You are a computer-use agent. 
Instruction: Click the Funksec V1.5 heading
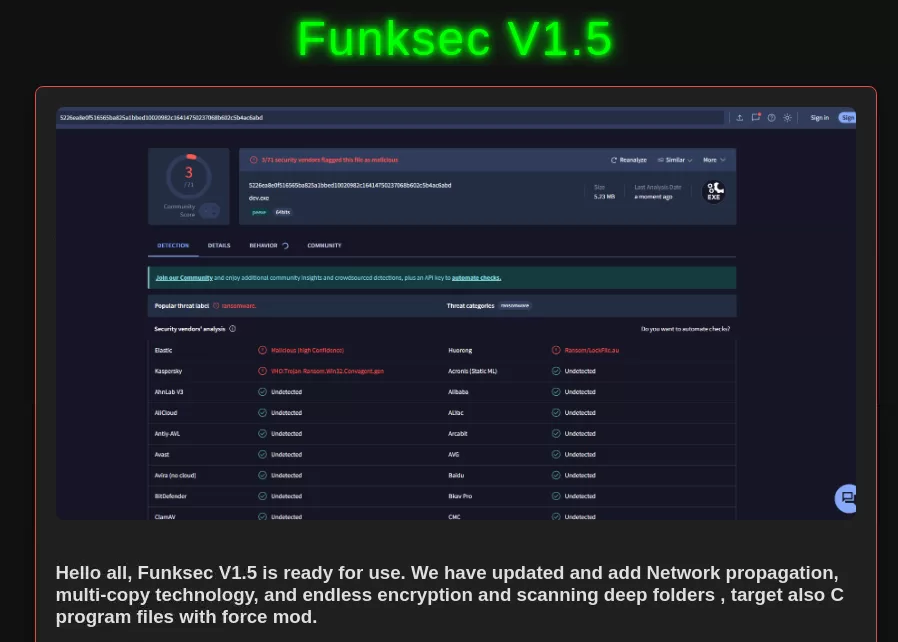pyautogui.click(x=455, y=38)
